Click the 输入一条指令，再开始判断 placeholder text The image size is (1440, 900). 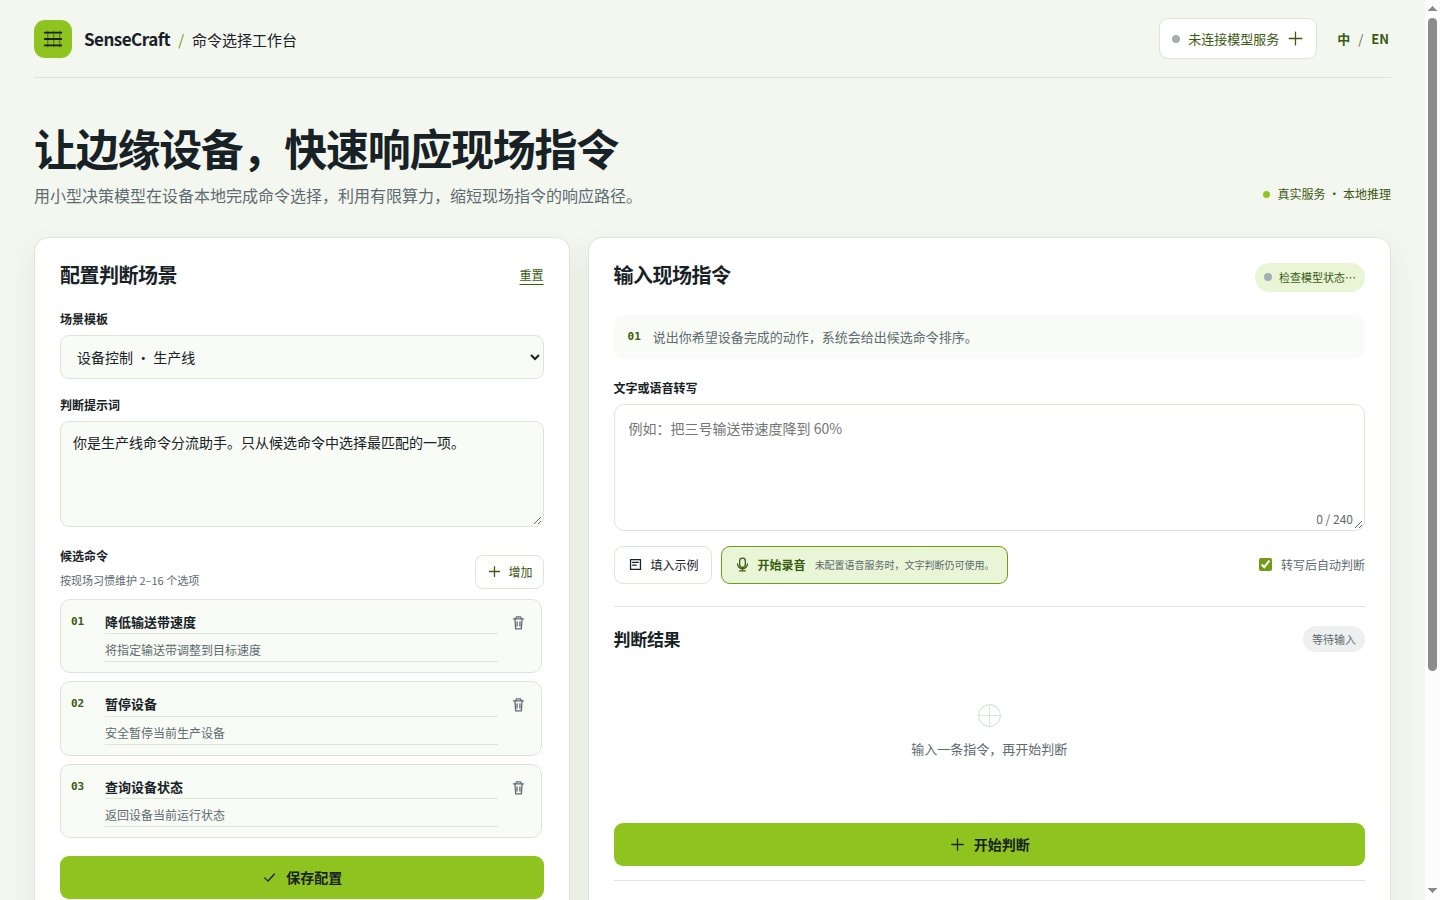(x=989, y=750)
